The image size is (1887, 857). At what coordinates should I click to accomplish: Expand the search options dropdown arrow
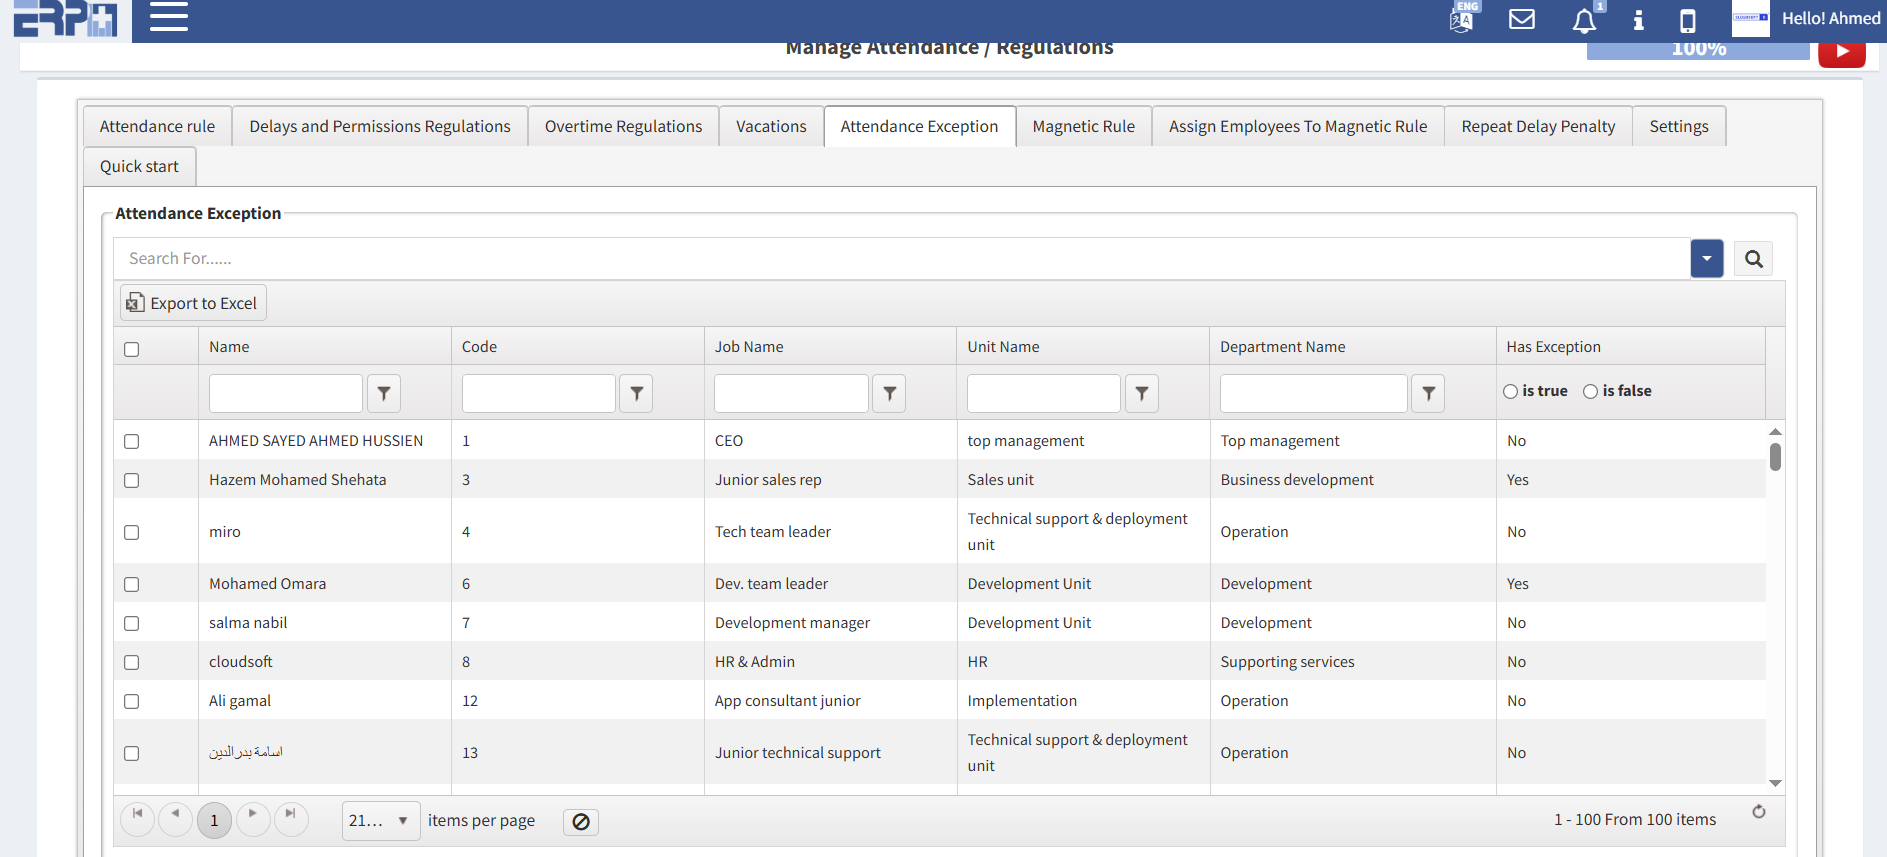point(1706,259)
